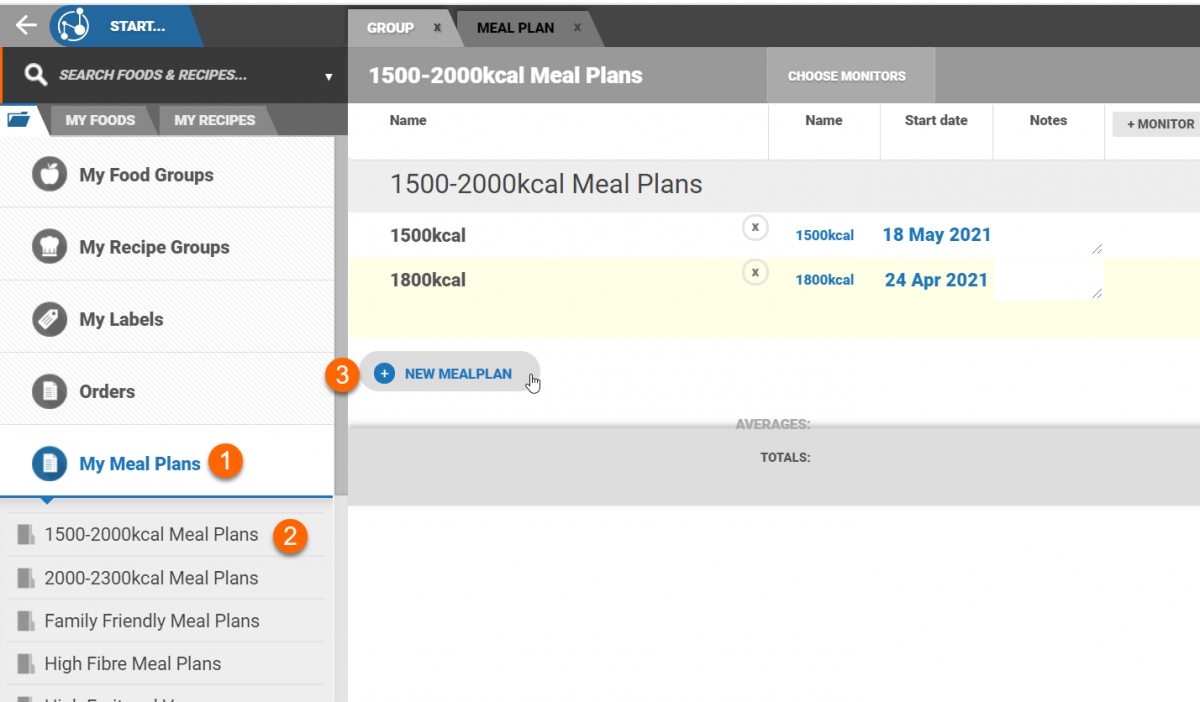Screen dimensions: 1200x702
Task: Click the My Food Groups apple icon
Action: (49, 175)
